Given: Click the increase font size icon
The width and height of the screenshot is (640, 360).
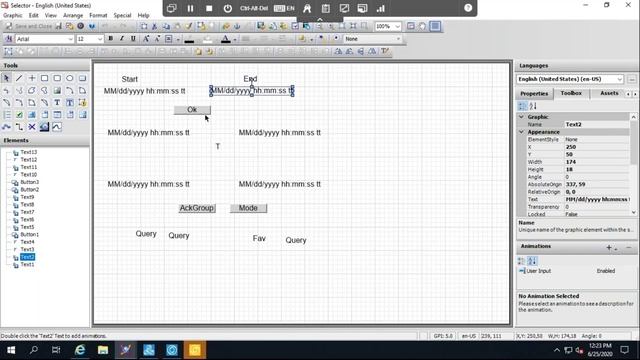Looking at the screenshot, I should coord(146,39).
